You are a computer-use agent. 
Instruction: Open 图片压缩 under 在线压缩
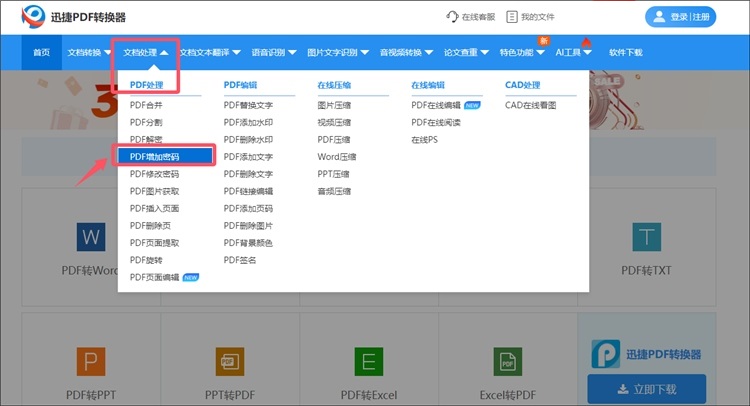click(334, 105)
